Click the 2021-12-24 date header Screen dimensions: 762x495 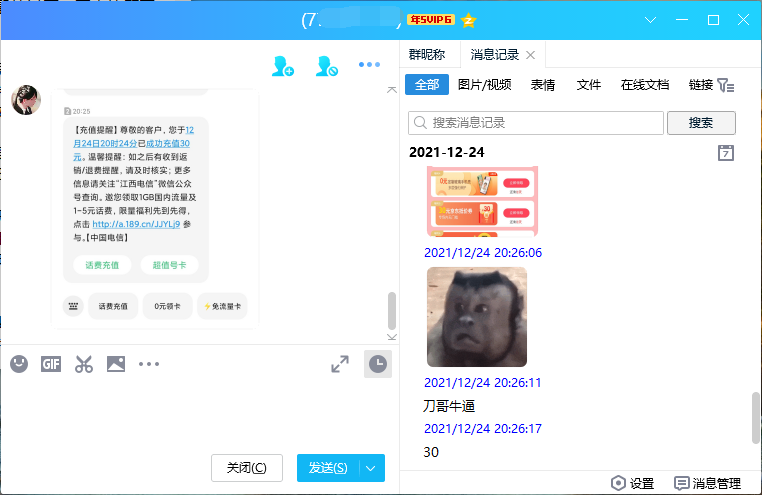click(x=447, y=152)
